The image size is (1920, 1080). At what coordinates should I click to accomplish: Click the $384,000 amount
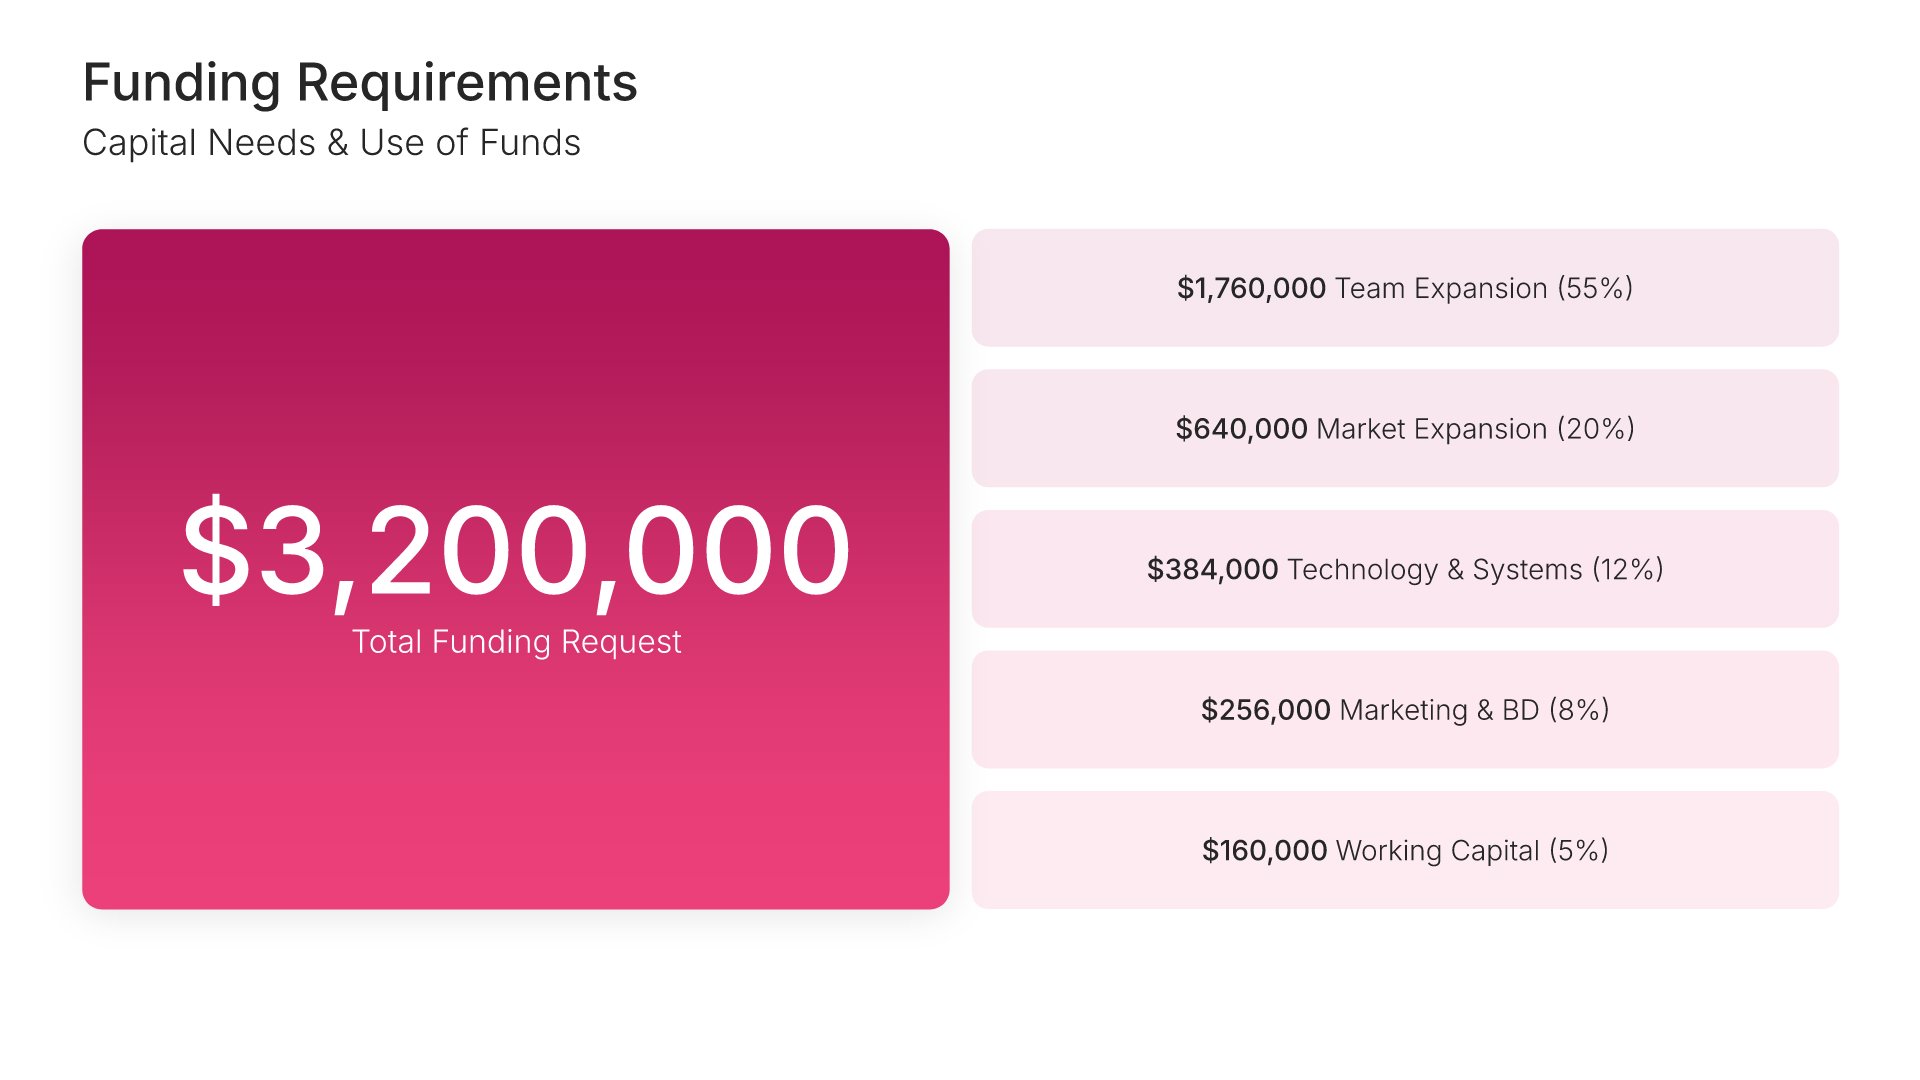1212,569
